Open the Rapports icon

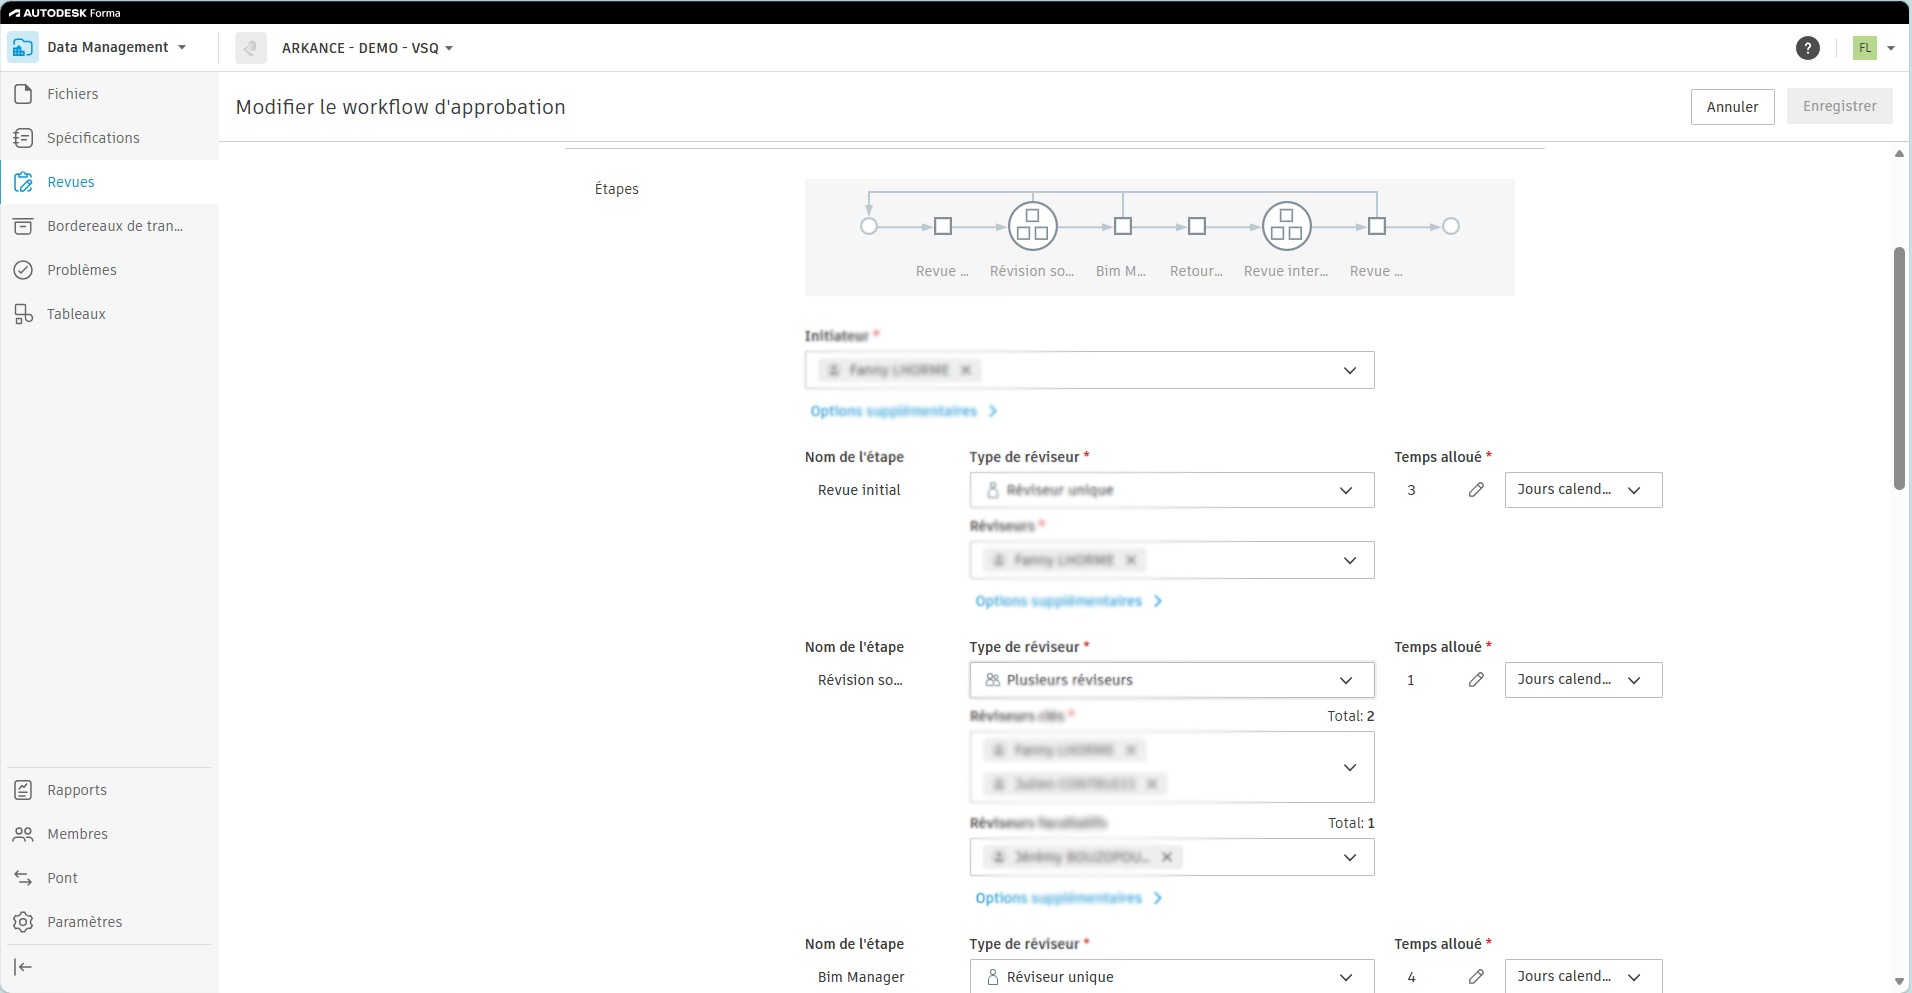[x=23, y=790]
